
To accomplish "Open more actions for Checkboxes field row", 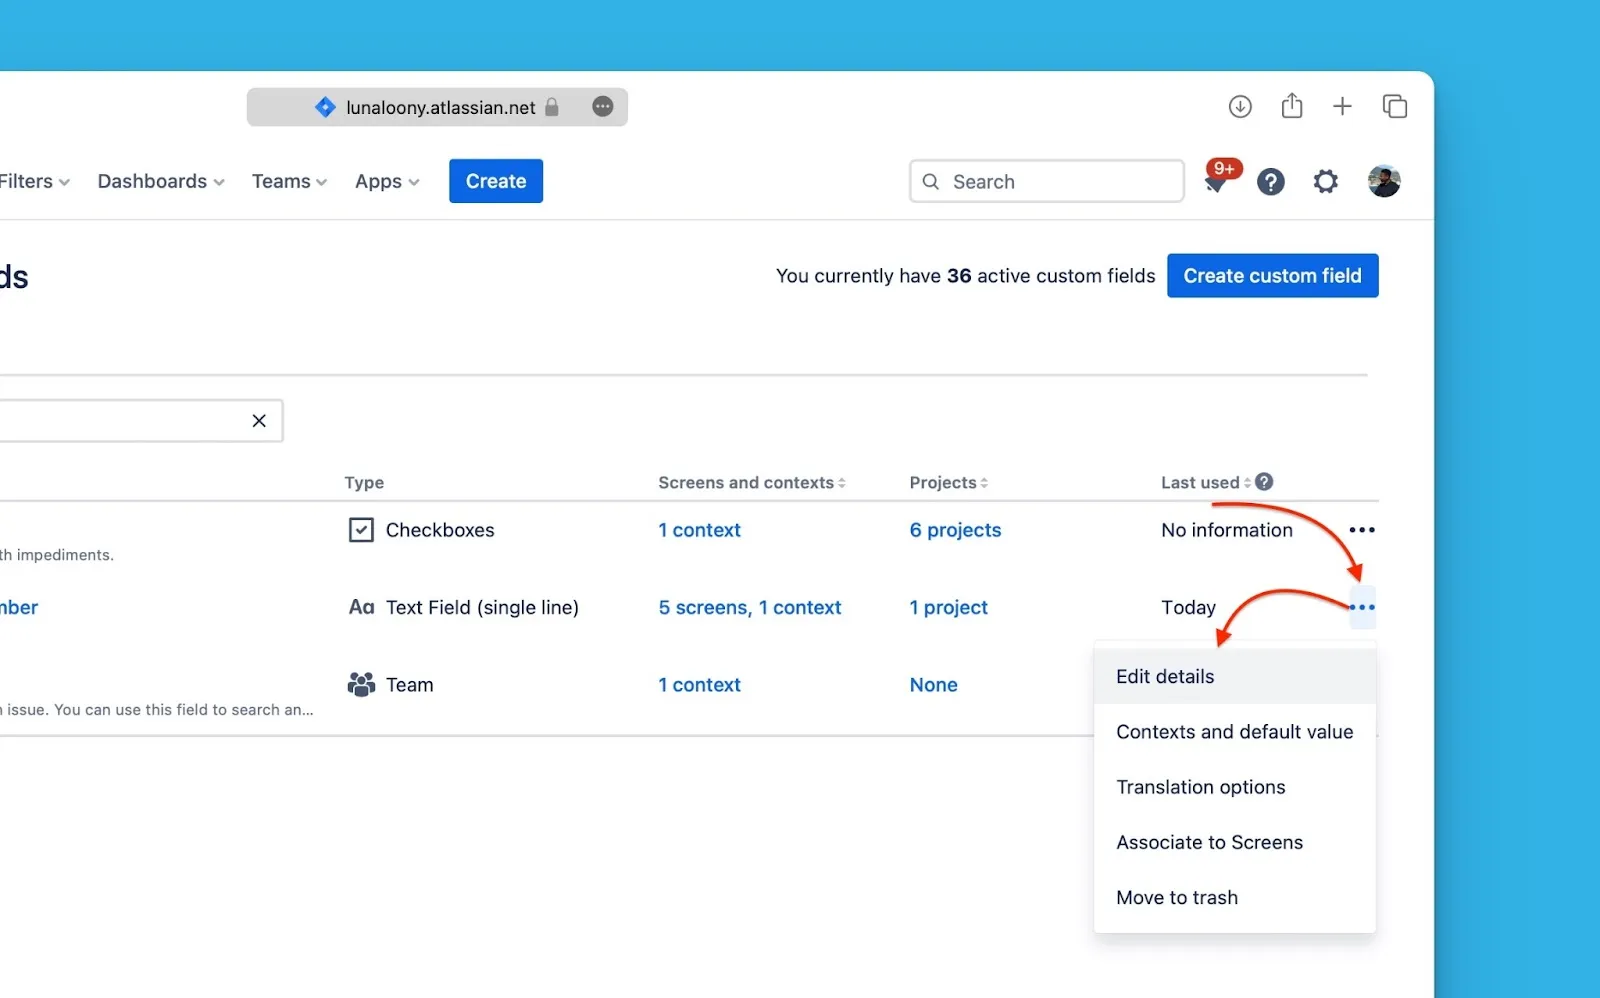I will [1361, 530].
